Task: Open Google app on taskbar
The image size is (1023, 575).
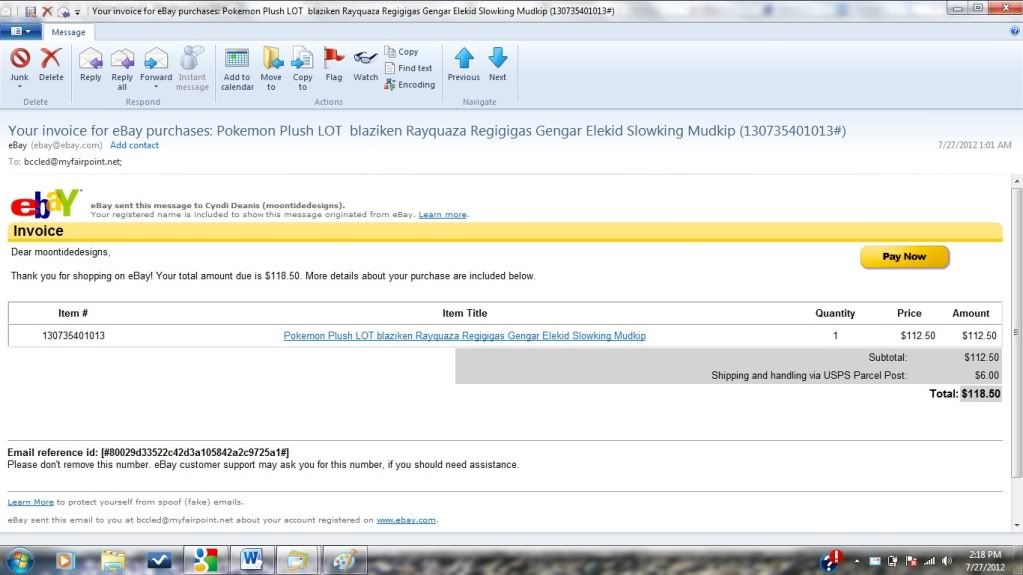Action: (205, 560)
